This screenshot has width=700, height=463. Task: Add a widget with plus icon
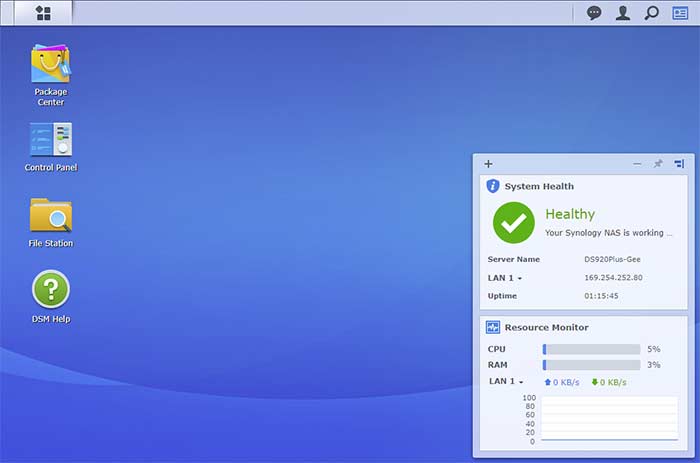(488, 164)
